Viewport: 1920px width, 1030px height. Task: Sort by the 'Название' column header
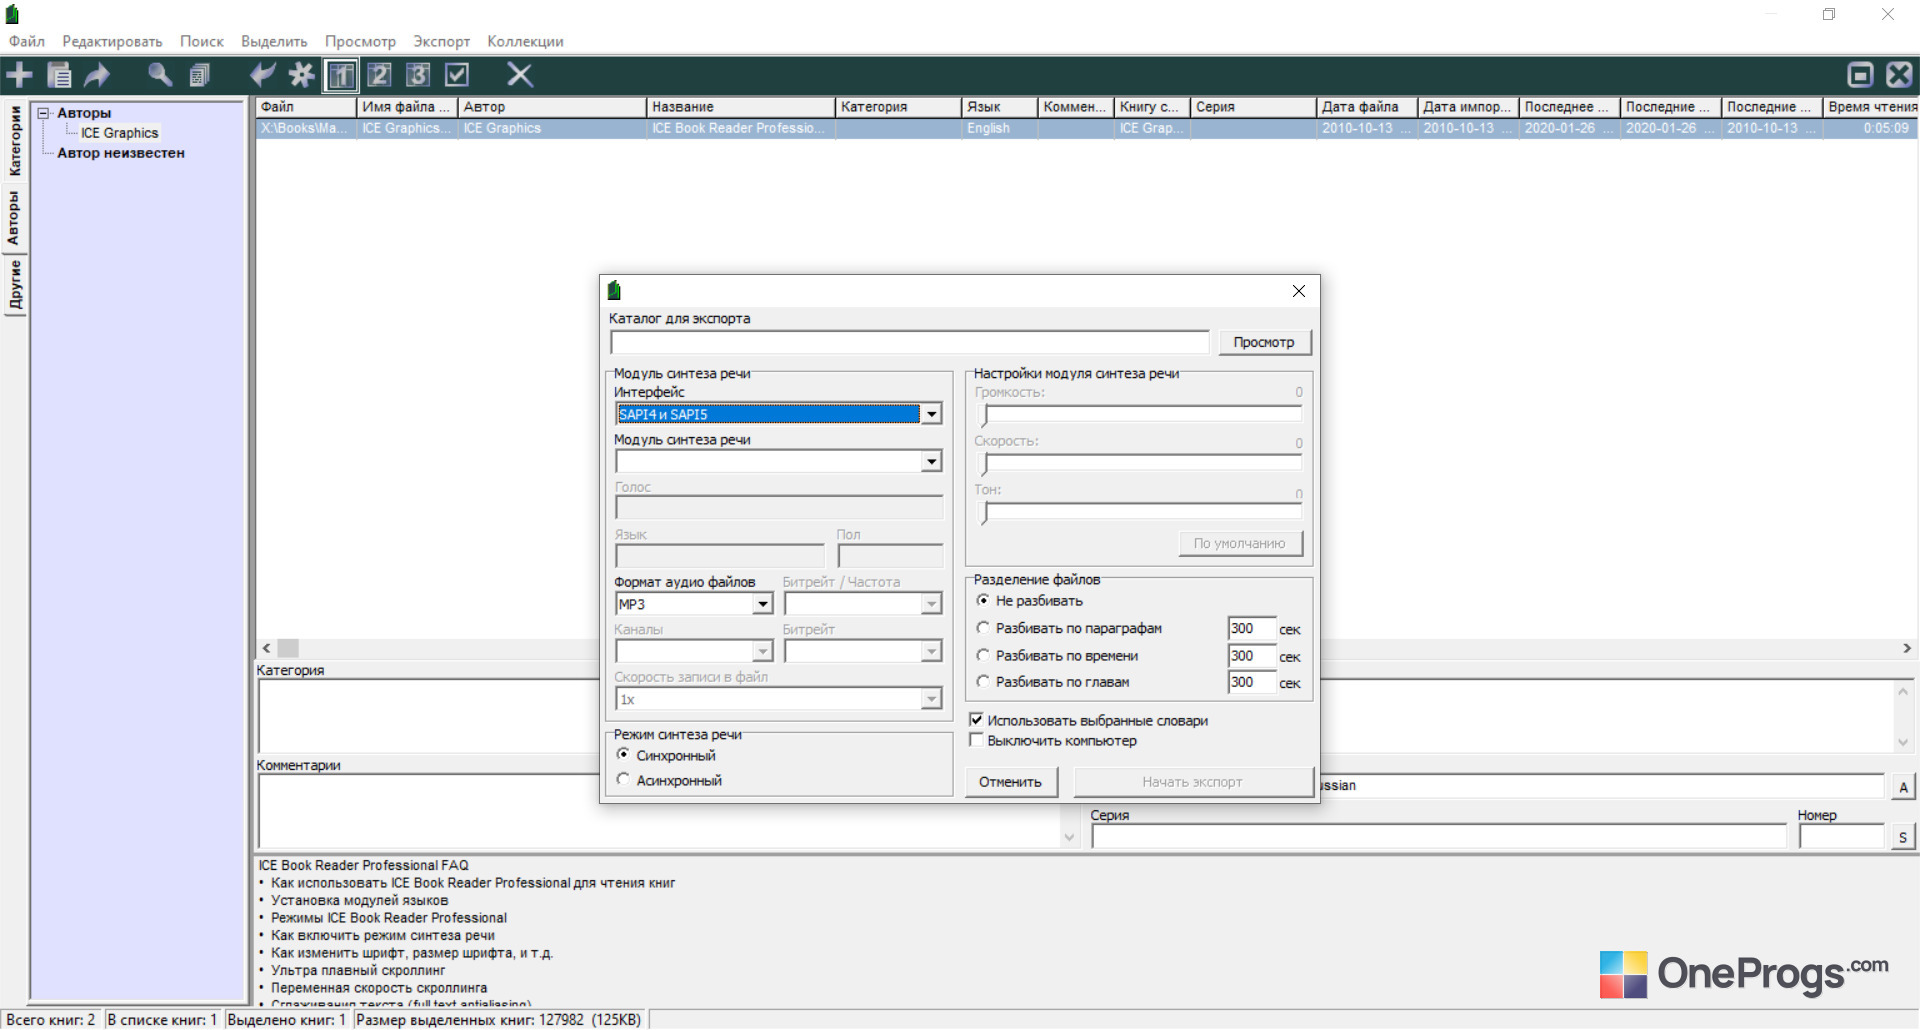point(740,107)
